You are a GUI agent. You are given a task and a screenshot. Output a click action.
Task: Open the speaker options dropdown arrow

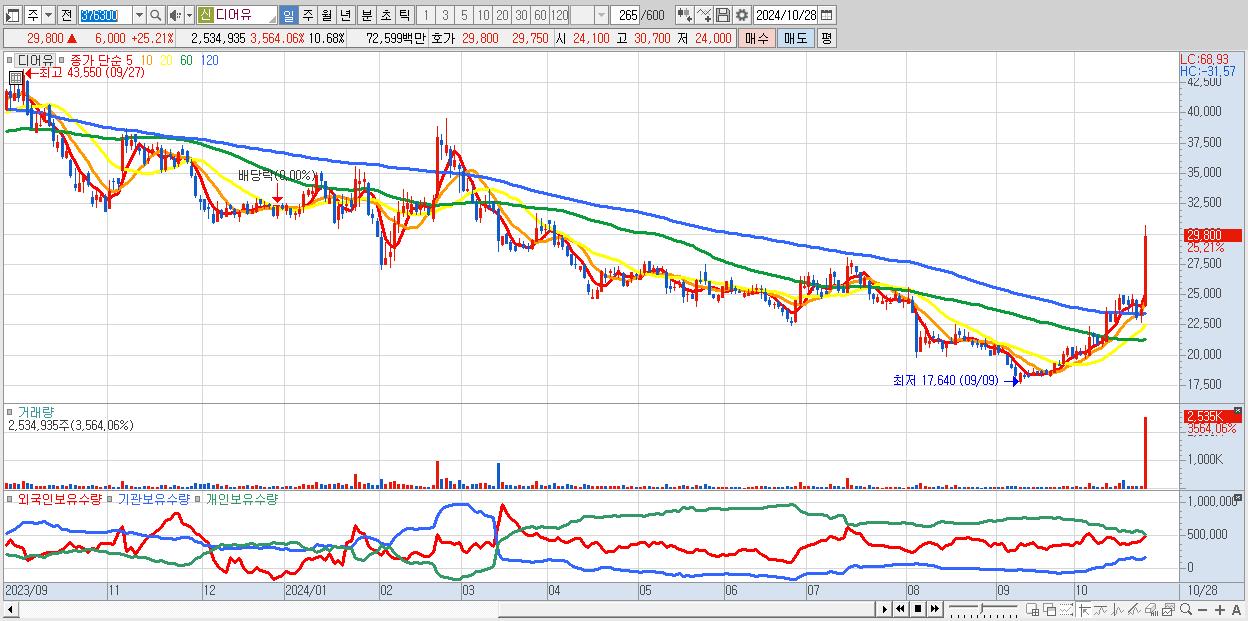click(x=189, y=16)
